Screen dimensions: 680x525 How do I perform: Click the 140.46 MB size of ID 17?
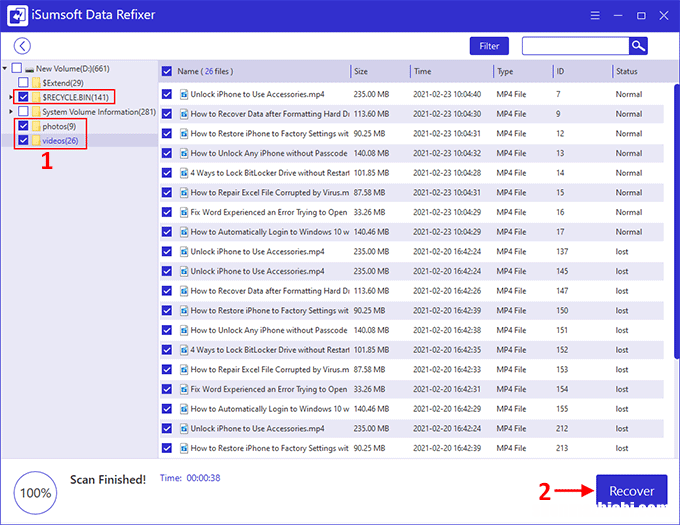(371, 232)
